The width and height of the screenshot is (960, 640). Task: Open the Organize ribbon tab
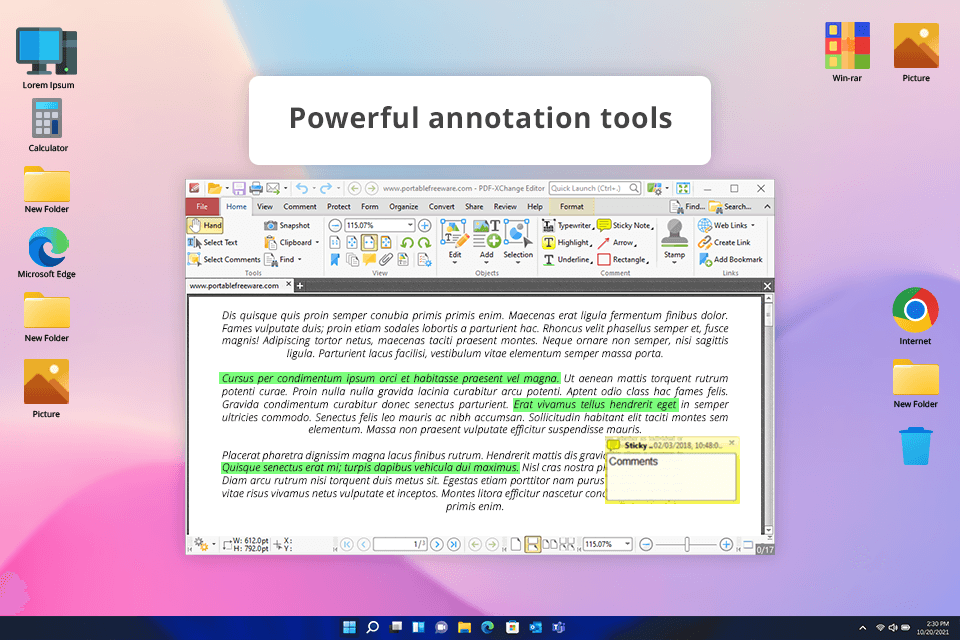click(403, 207)
